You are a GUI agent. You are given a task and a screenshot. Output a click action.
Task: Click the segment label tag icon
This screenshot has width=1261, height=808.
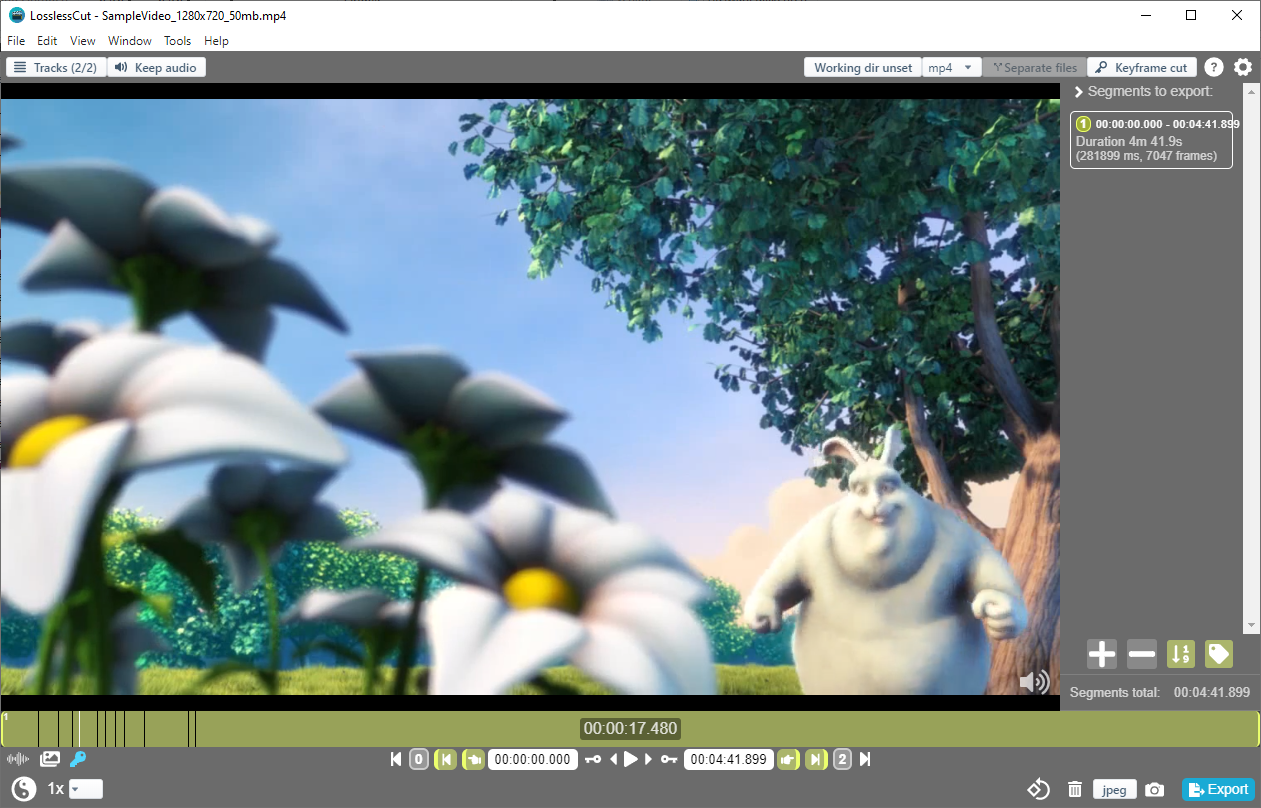[x=1218, y=655]
